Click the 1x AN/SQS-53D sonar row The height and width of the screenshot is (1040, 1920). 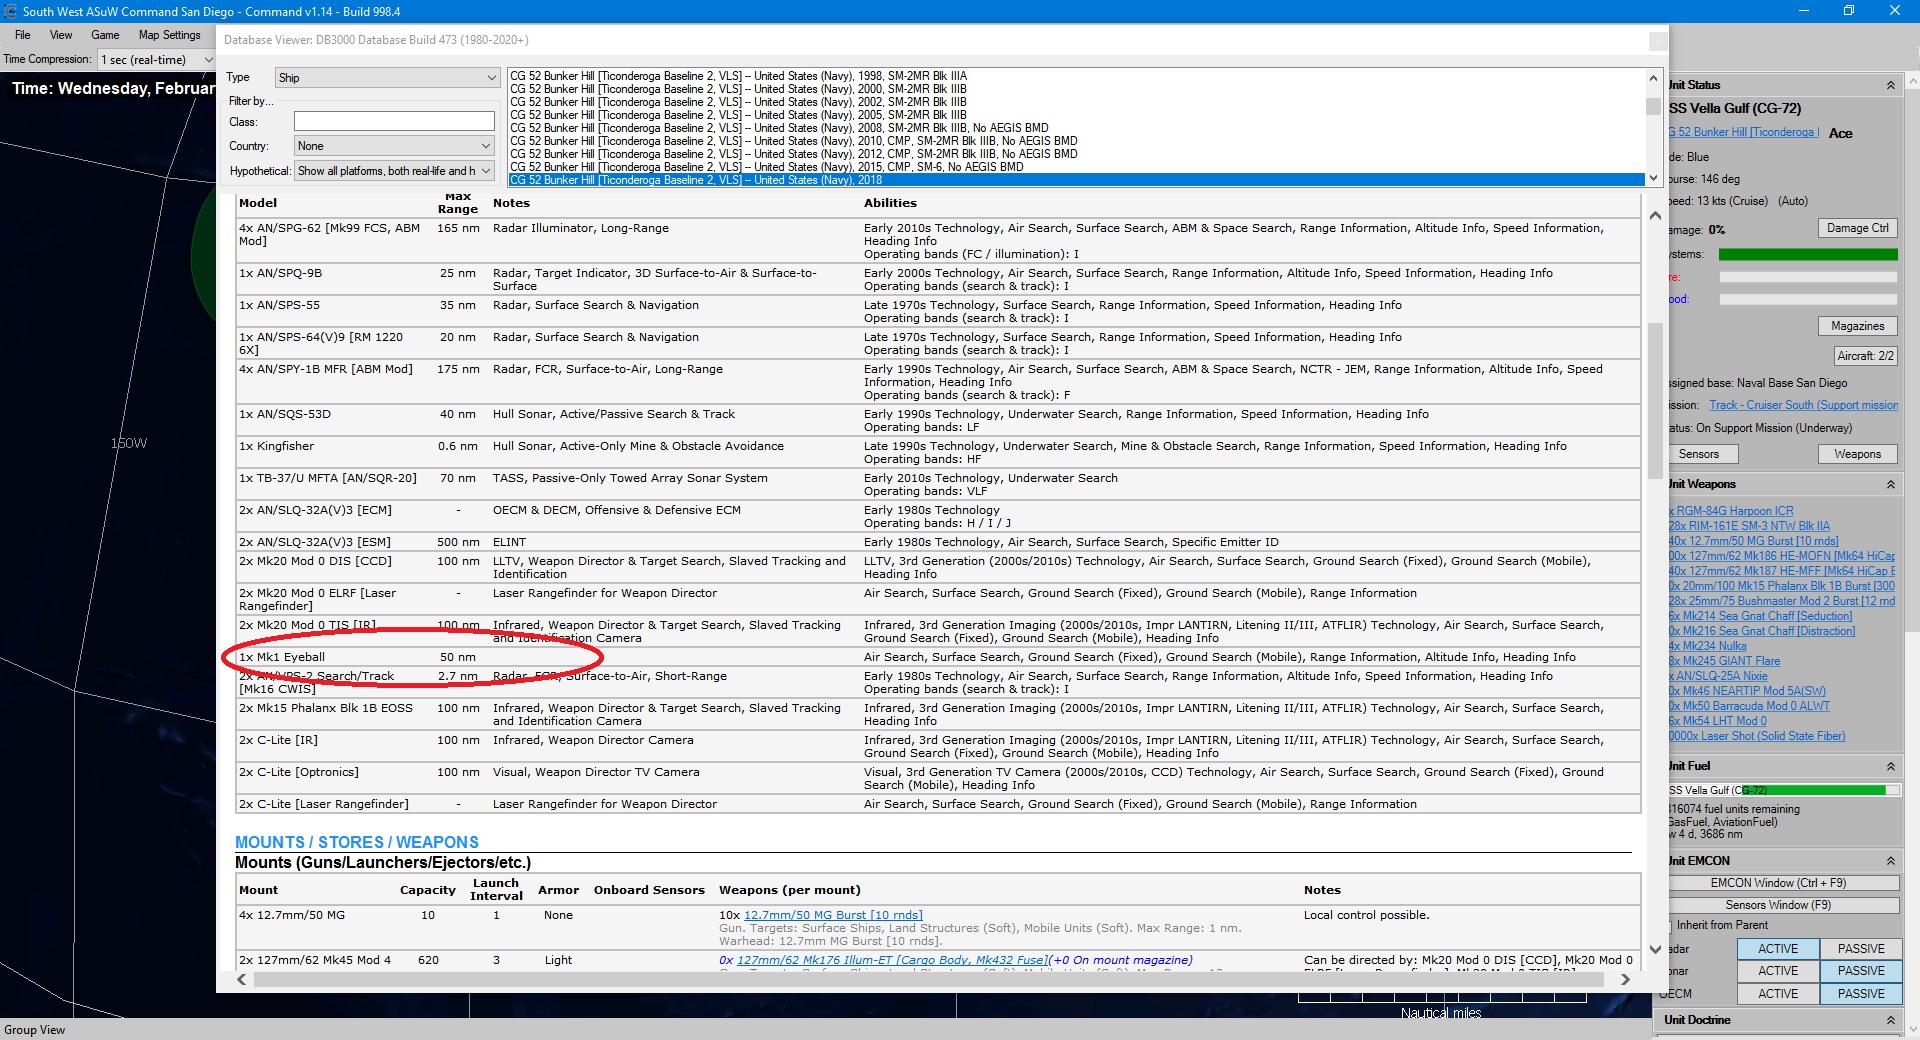pos(938,420)
